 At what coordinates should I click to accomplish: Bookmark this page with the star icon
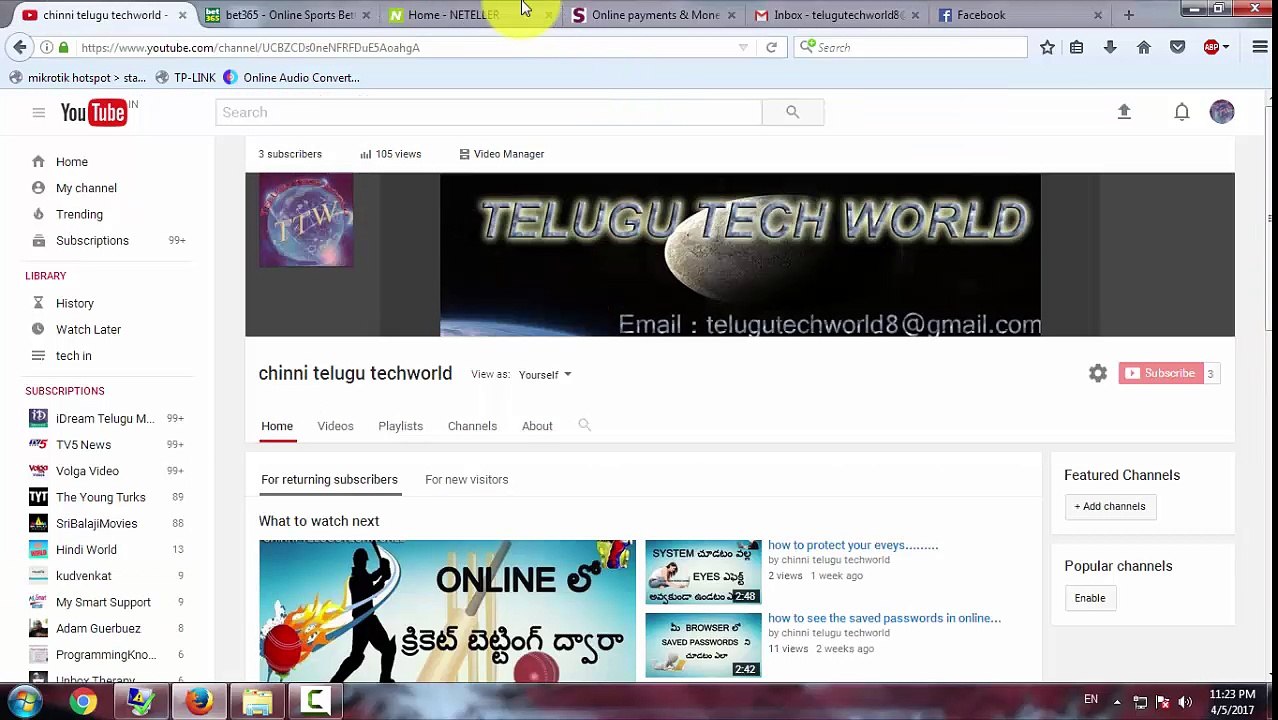(1047, 47)
